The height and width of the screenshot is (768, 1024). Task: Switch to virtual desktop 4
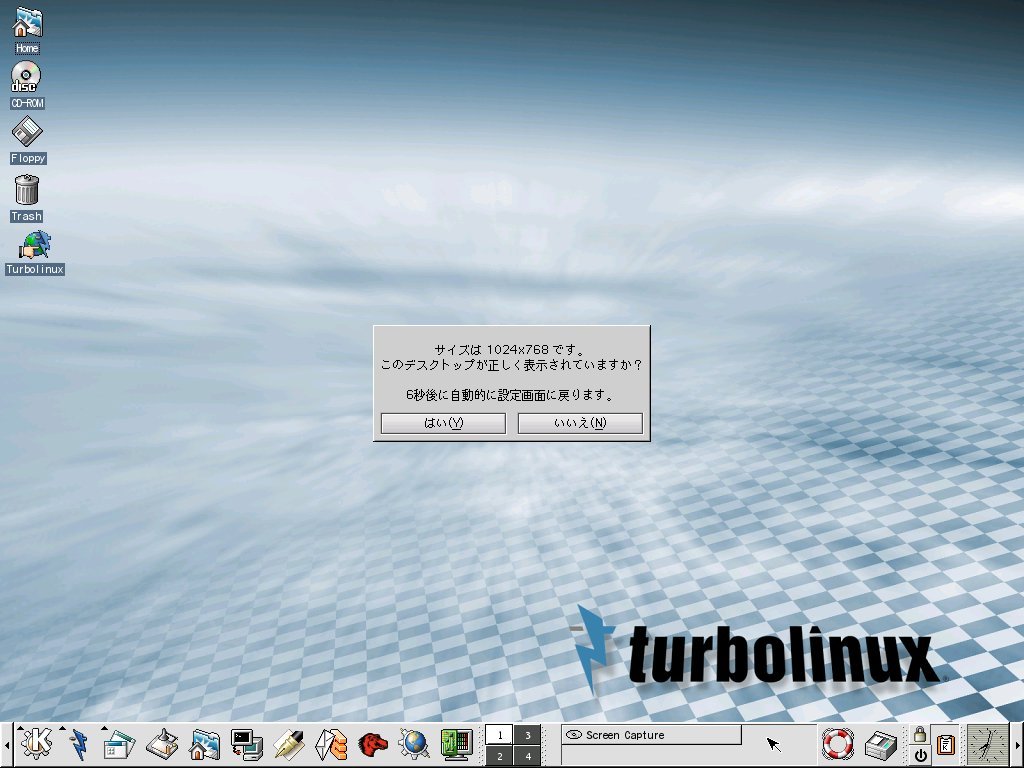coord(528,756)
